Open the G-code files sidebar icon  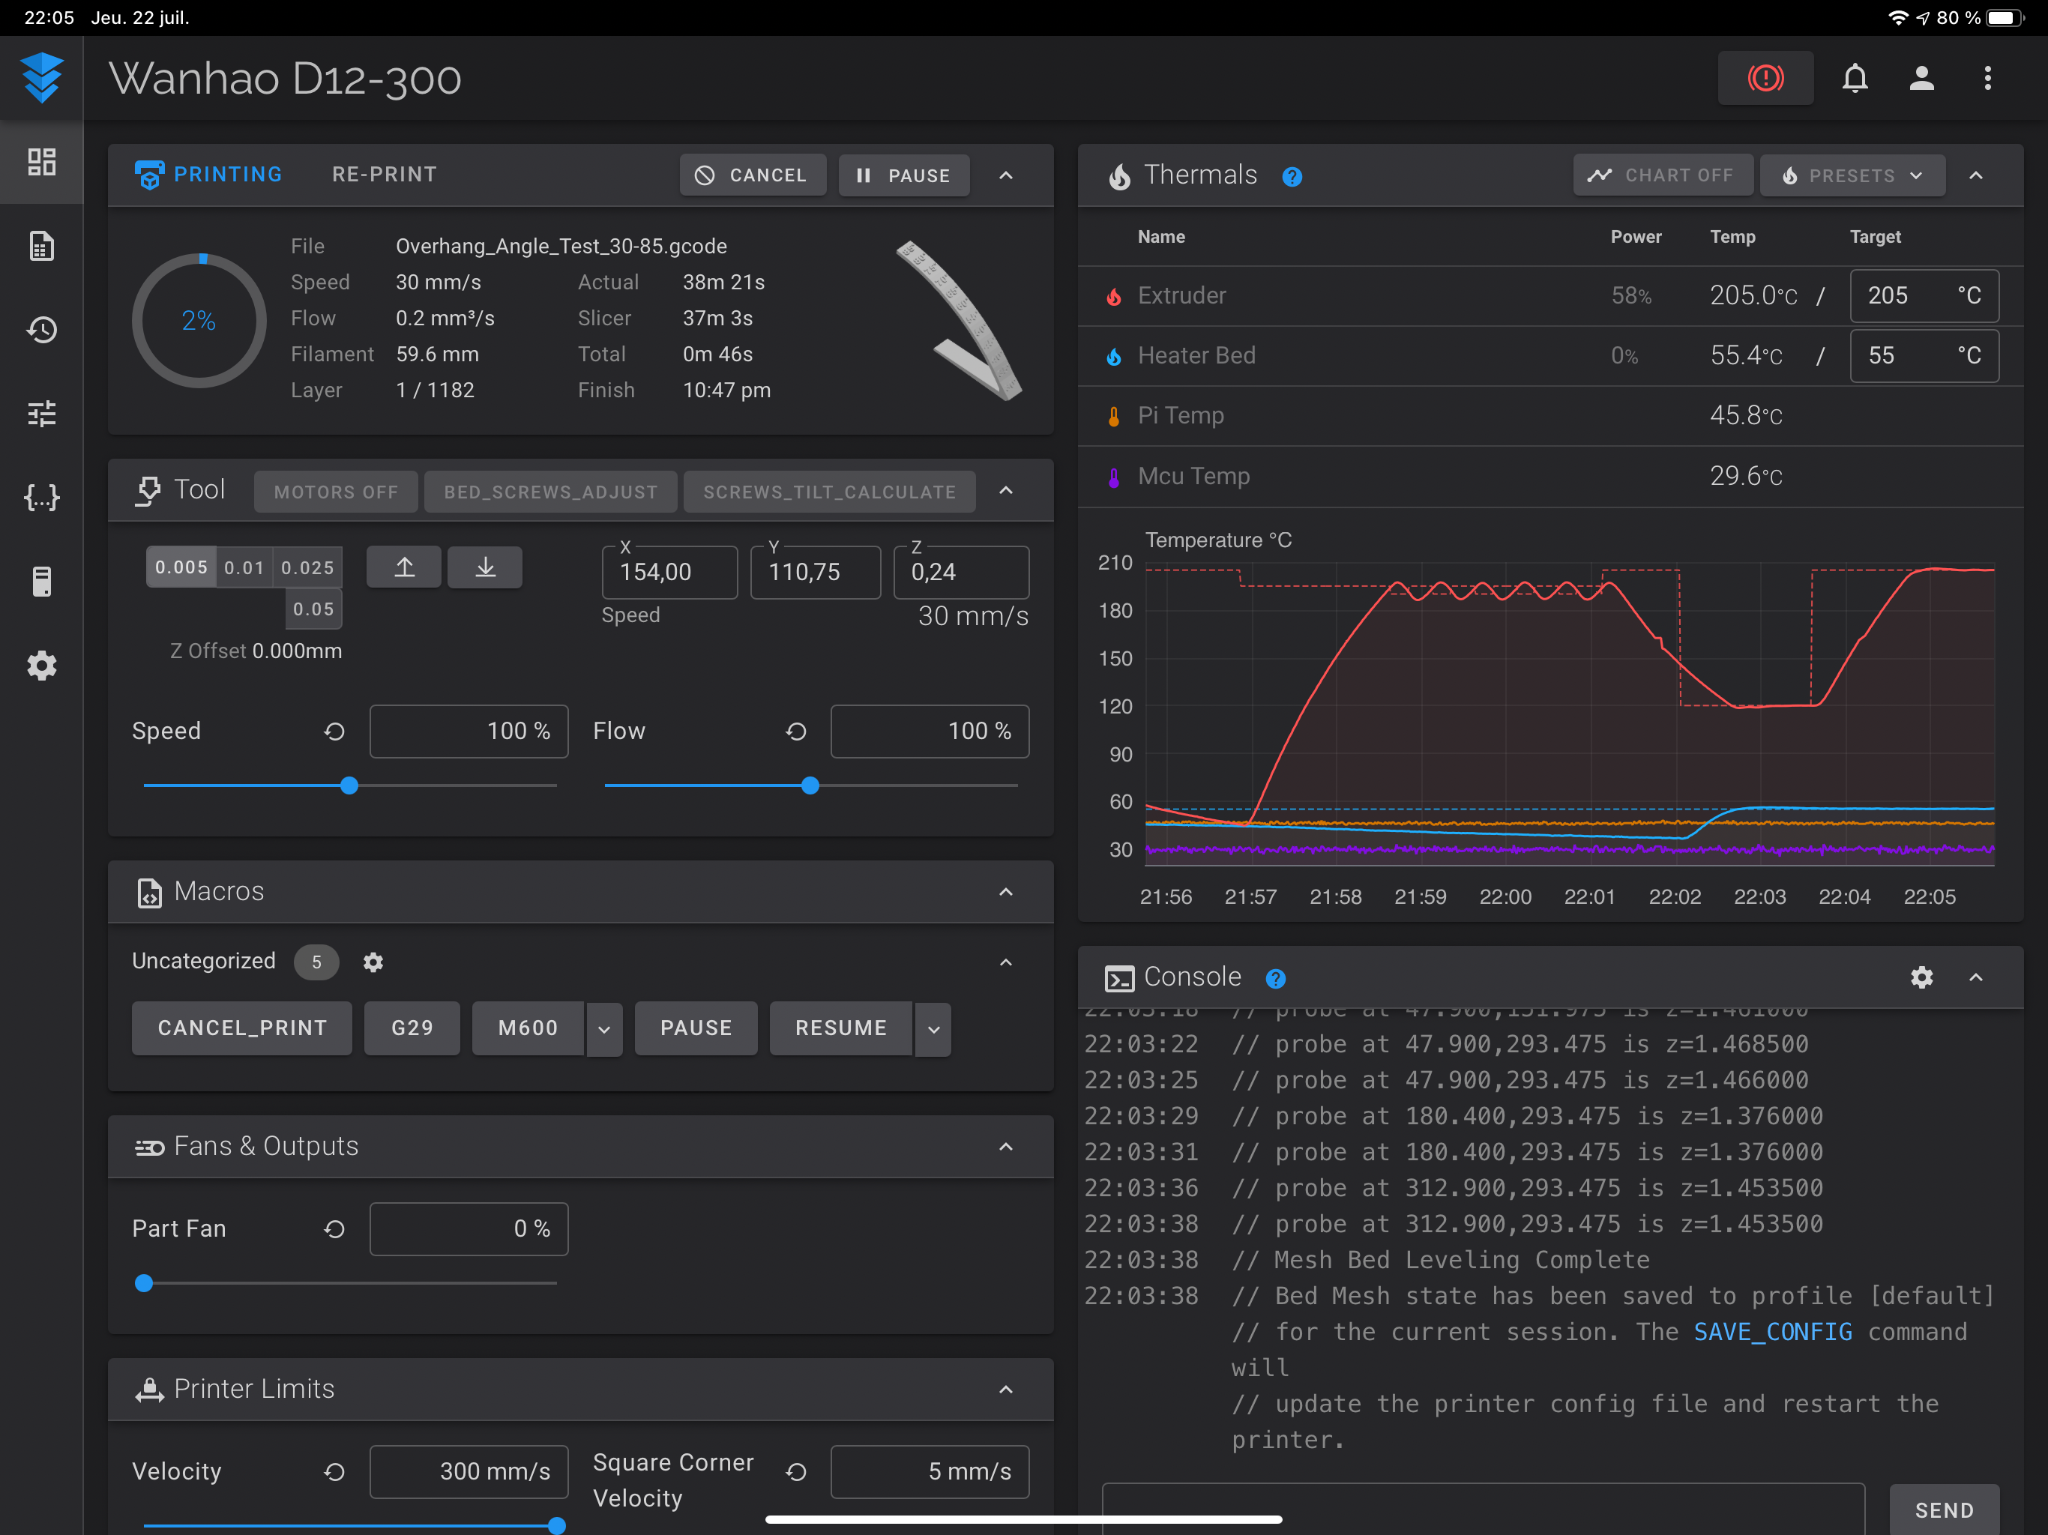[41, 246]
